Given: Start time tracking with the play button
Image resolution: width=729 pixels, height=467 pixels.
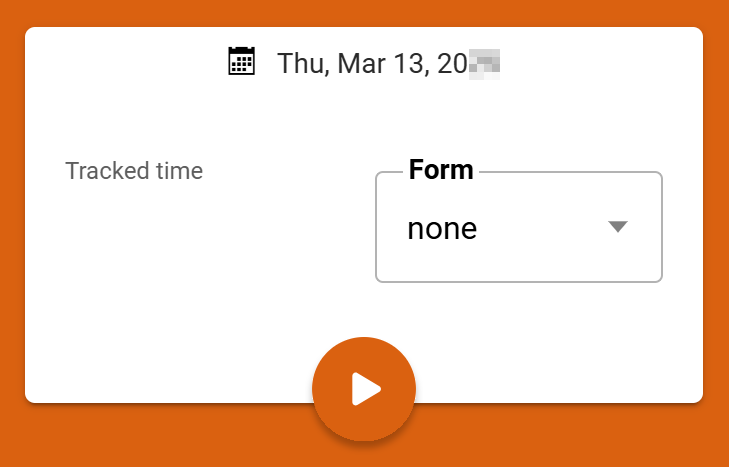Looking at the screenshot, I should click(364, 389).
